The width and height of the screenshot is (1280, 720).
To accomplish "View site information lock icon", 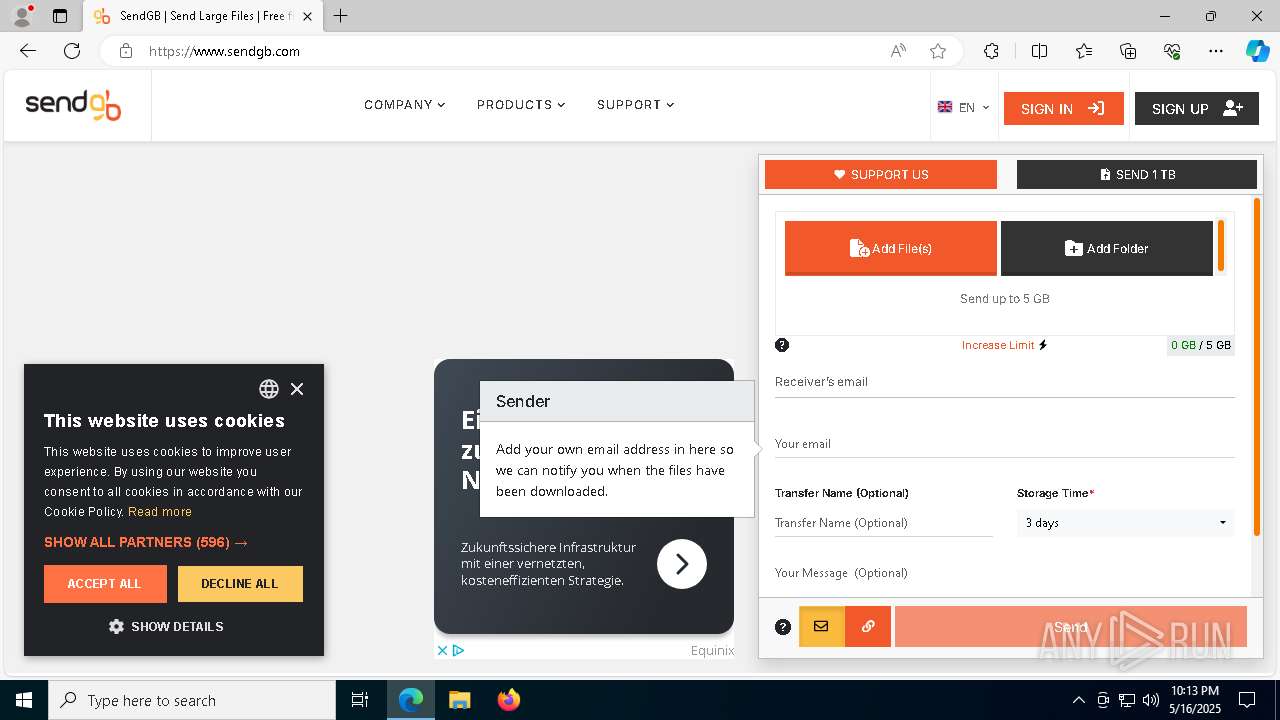I will tap(125, 51).
